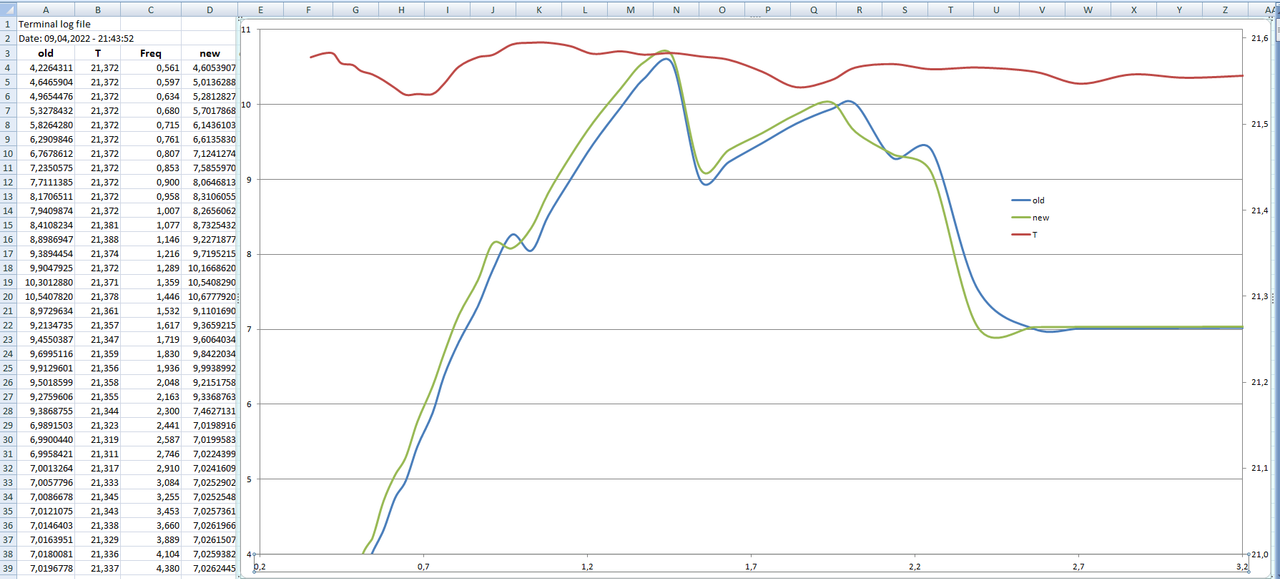Click right axis label 21,1
Screen dimensions: 1280x579
[1259, 468]
